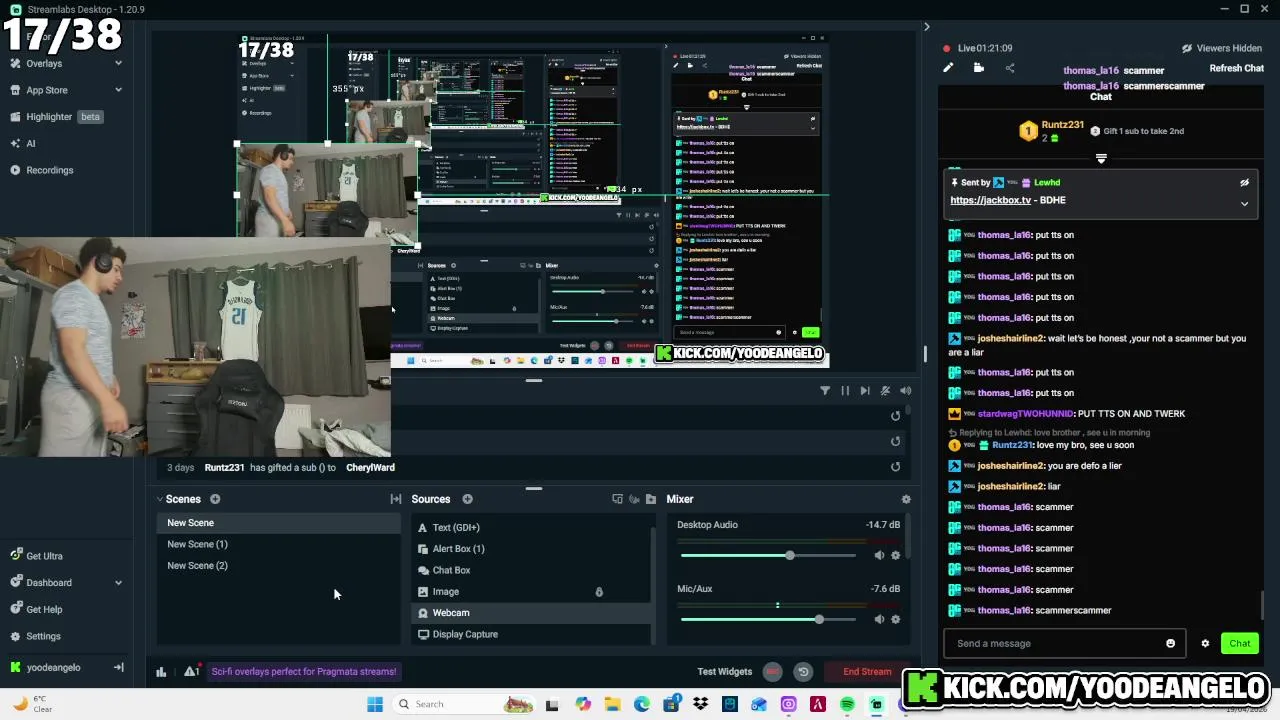The width and height of the screenshot is (1280, 720).
Task: Click the End Stream button
Action: 867,672
